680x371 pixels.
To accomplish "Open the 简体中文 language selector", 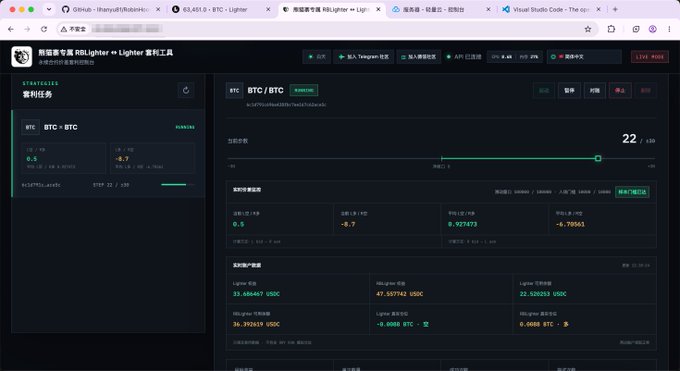I will pyautogui.click(x=584, y=57).
